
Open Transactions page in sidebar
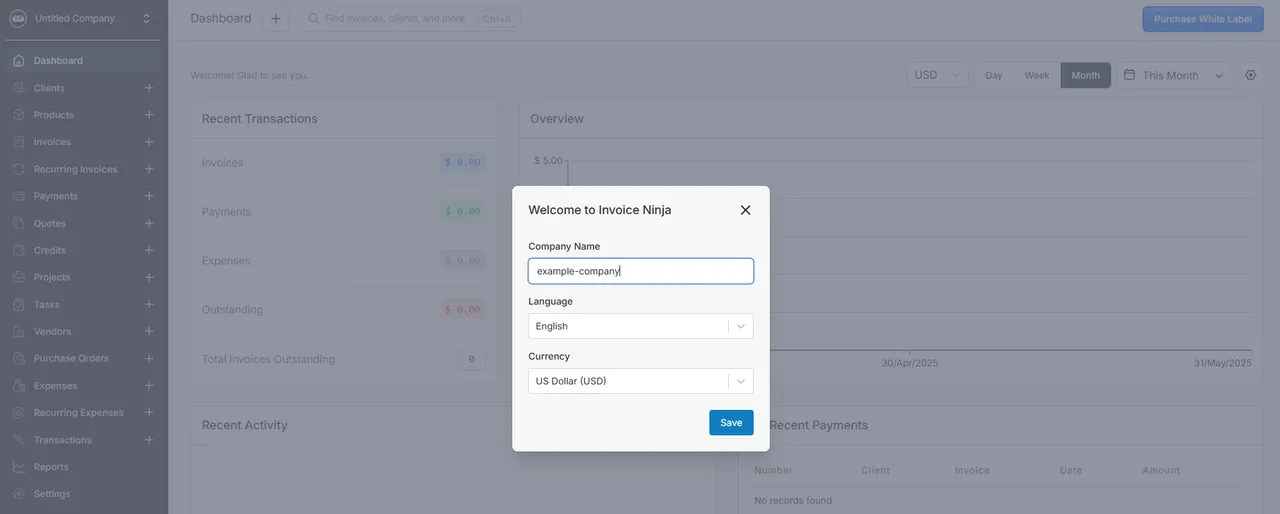click(x=62, y=440)
